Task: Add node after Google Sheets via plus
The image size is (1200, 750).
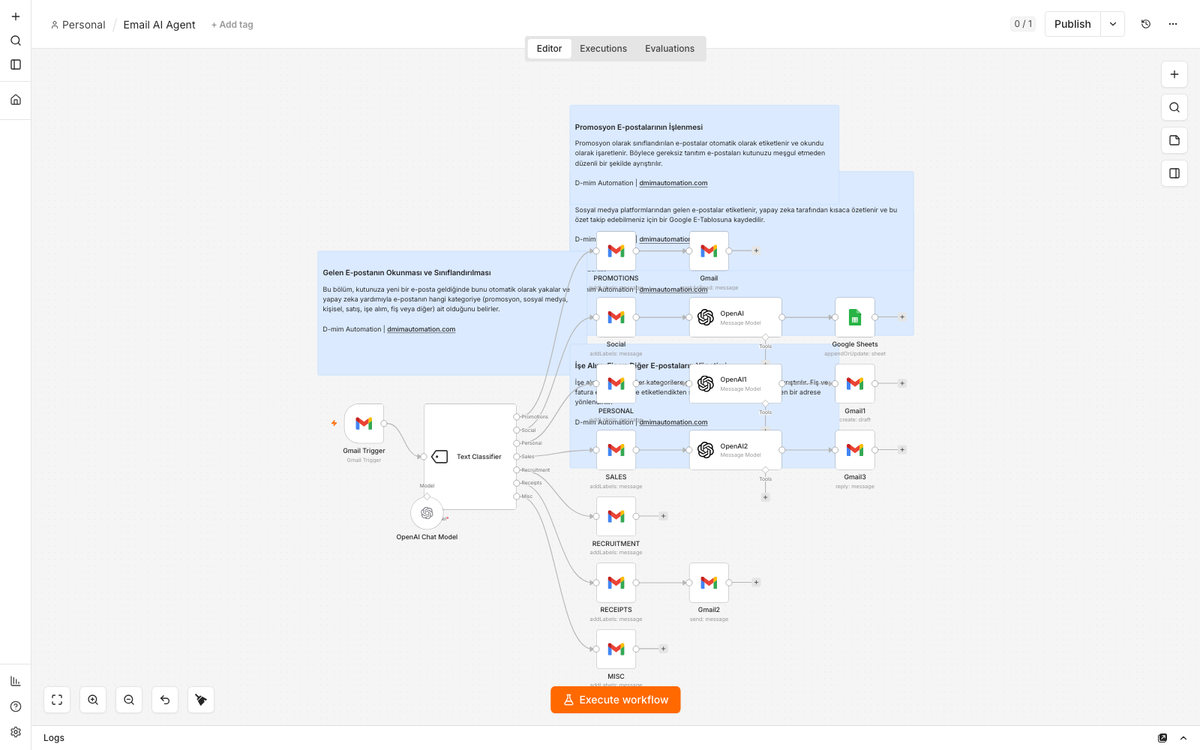Action: click(x=902, y=317)
